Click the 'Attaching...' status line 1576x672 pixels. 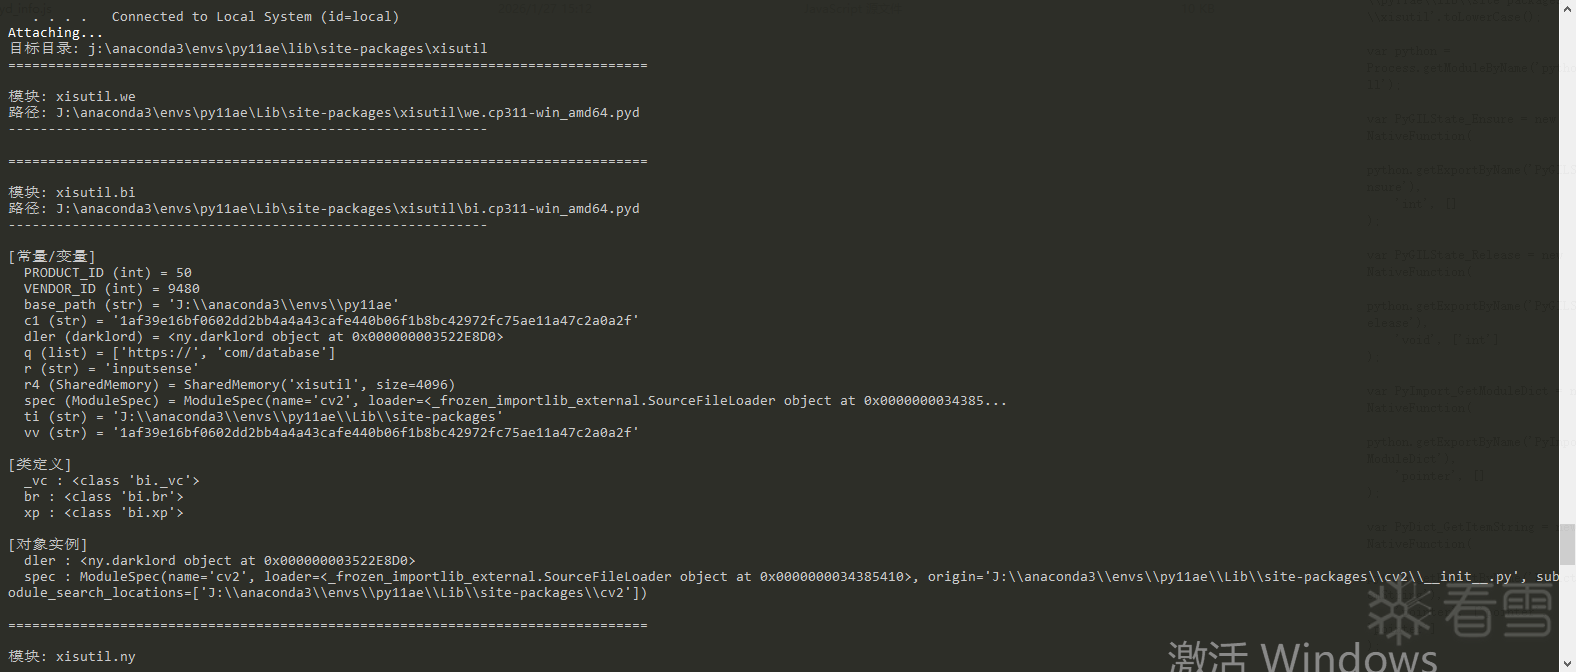click(x=55, y=33)
